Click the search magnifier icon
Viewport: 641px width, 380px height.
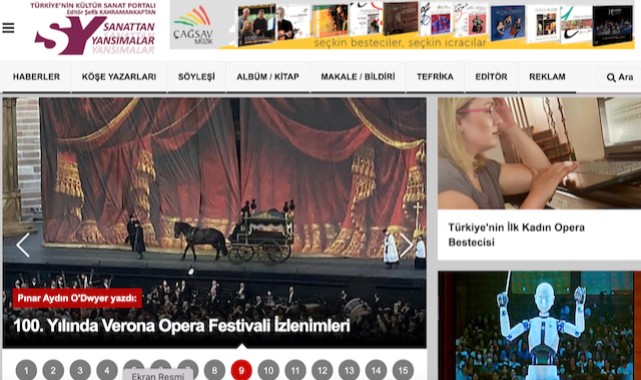tap(611, 77)
